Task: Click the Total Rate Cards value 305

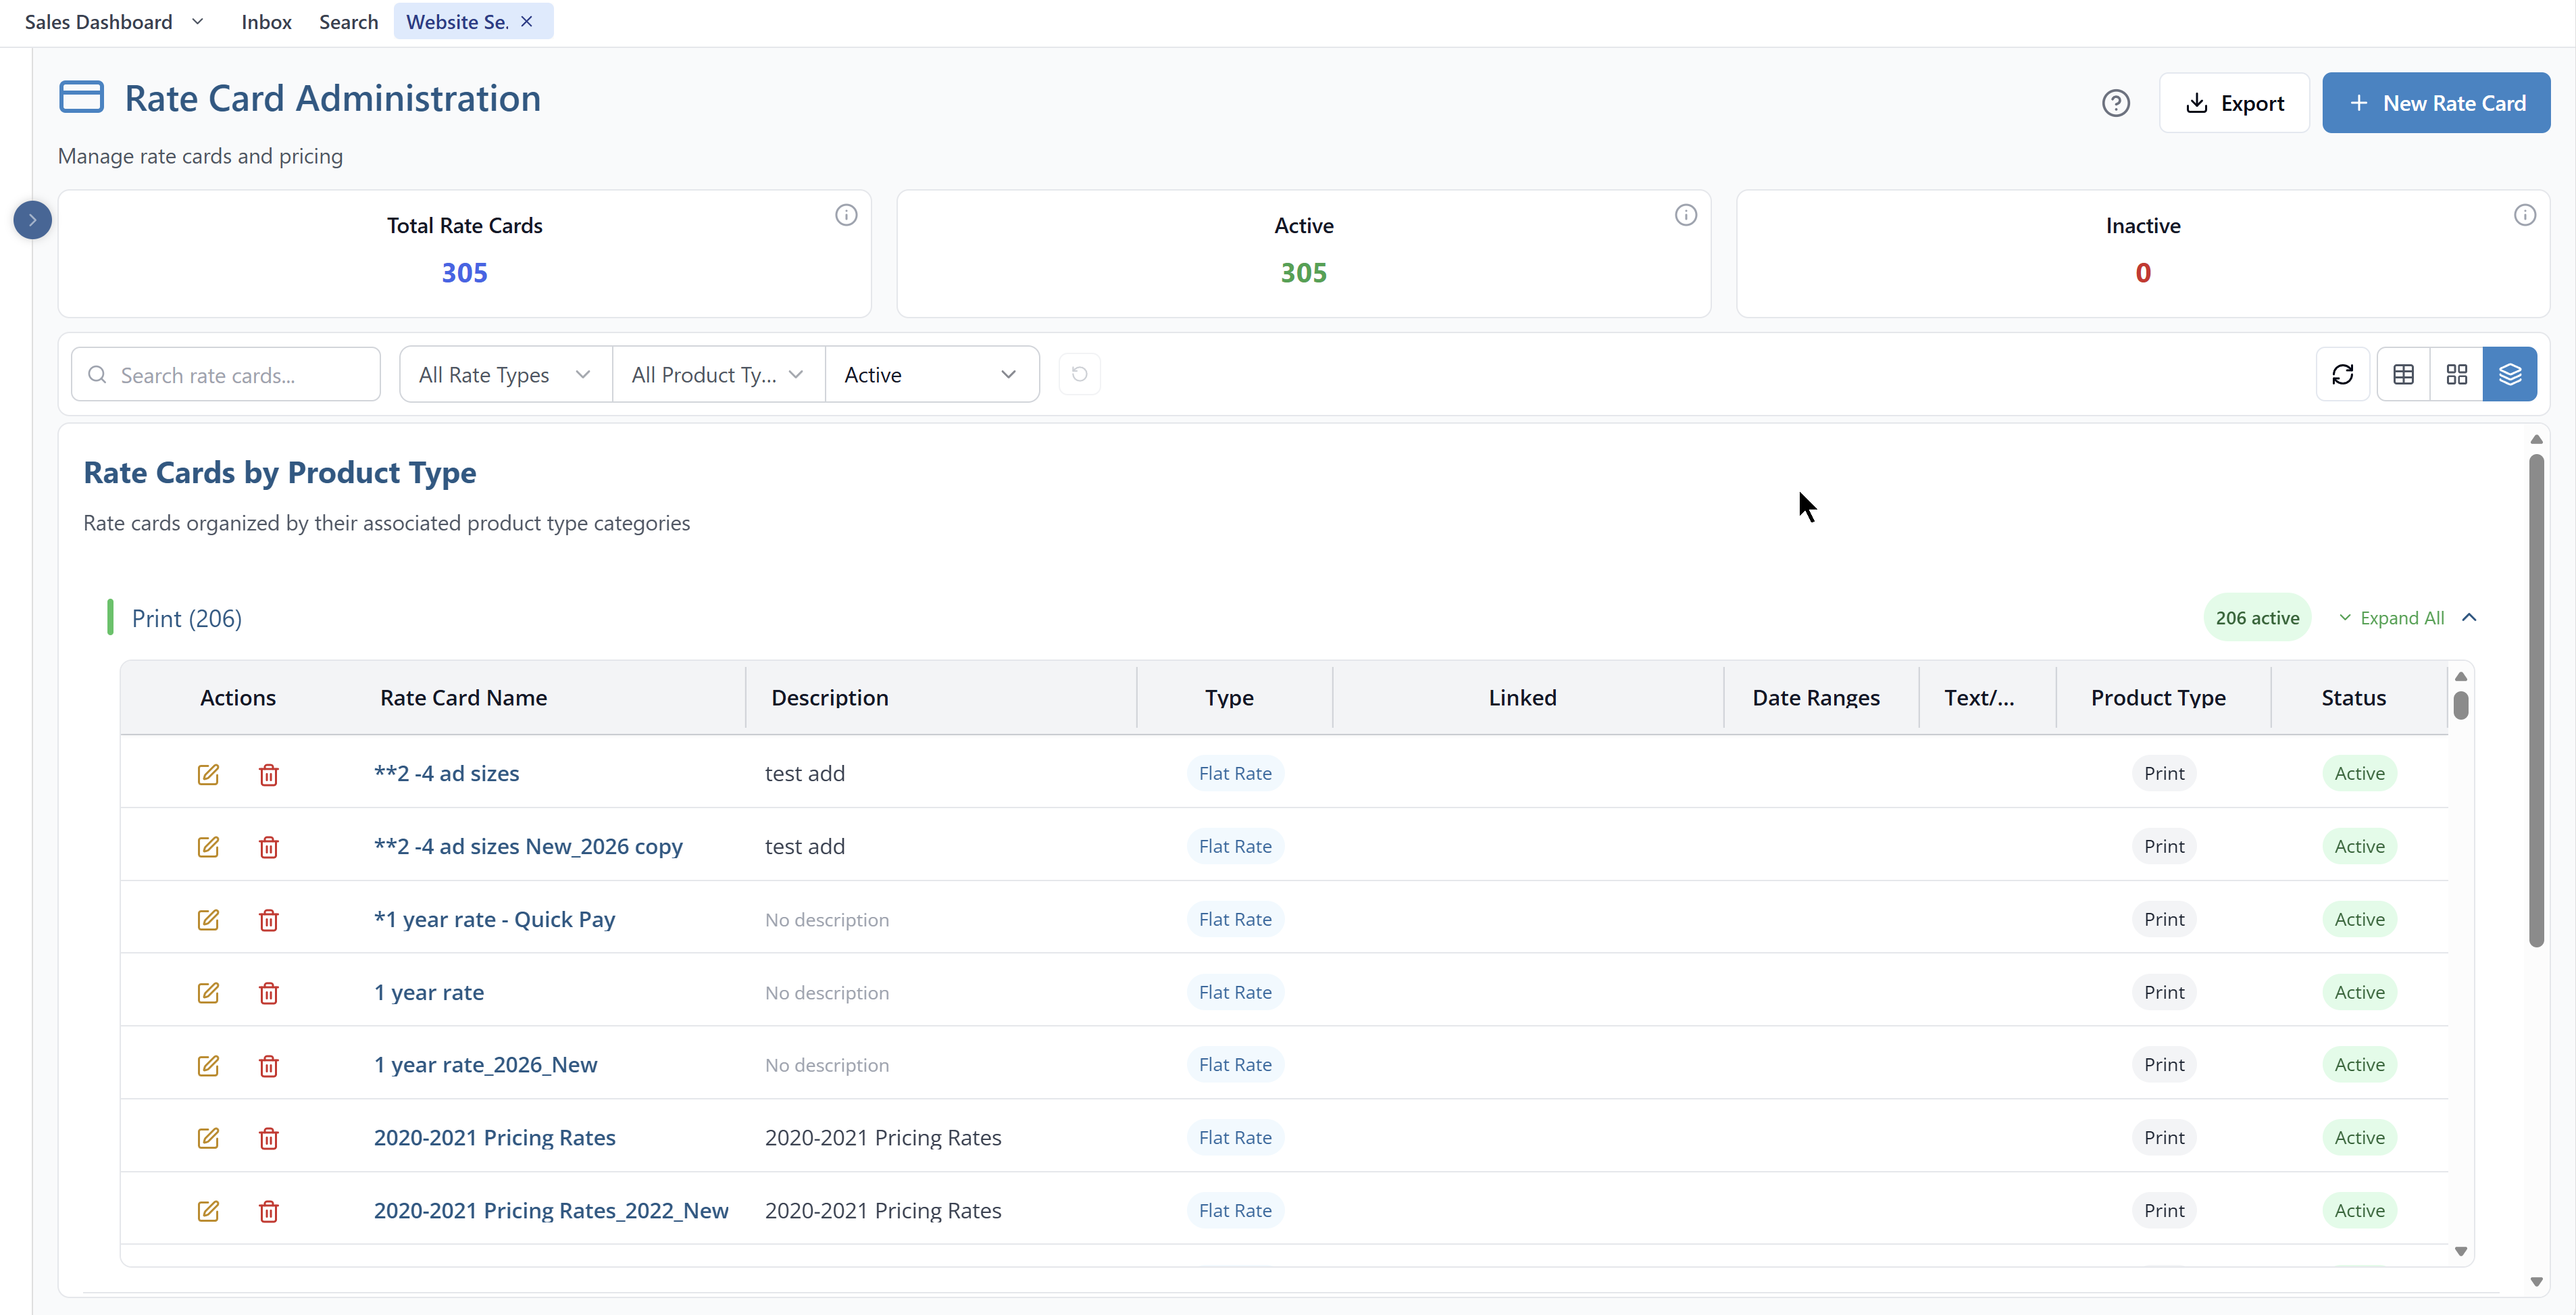Action: (x=465, y=273)
